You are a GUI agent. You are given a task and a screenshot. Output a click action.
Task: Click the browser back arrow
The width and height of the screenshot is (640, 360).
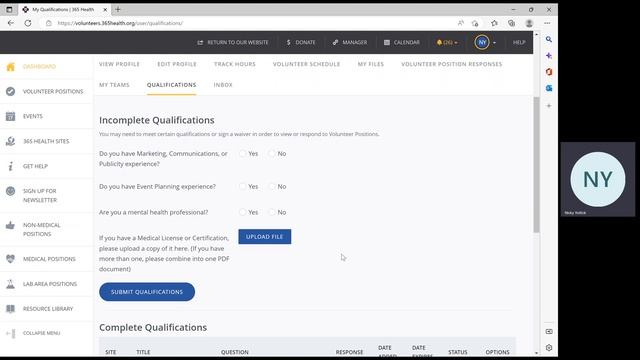[x=11, y=23]
